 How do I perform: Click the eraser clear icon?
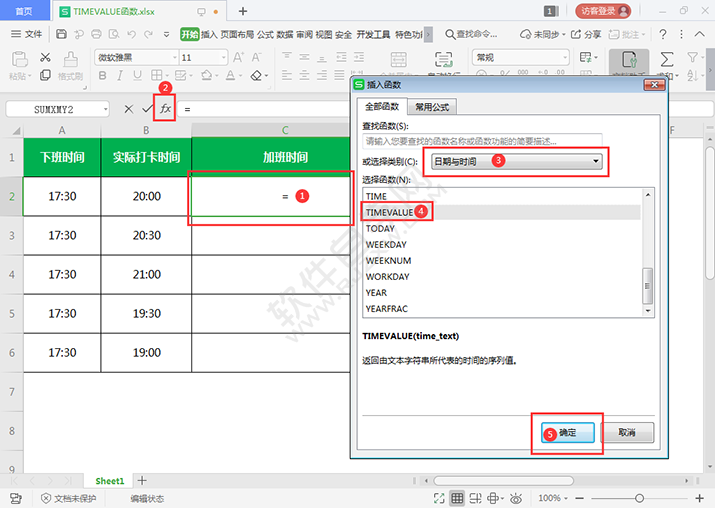tap(256, 75)
